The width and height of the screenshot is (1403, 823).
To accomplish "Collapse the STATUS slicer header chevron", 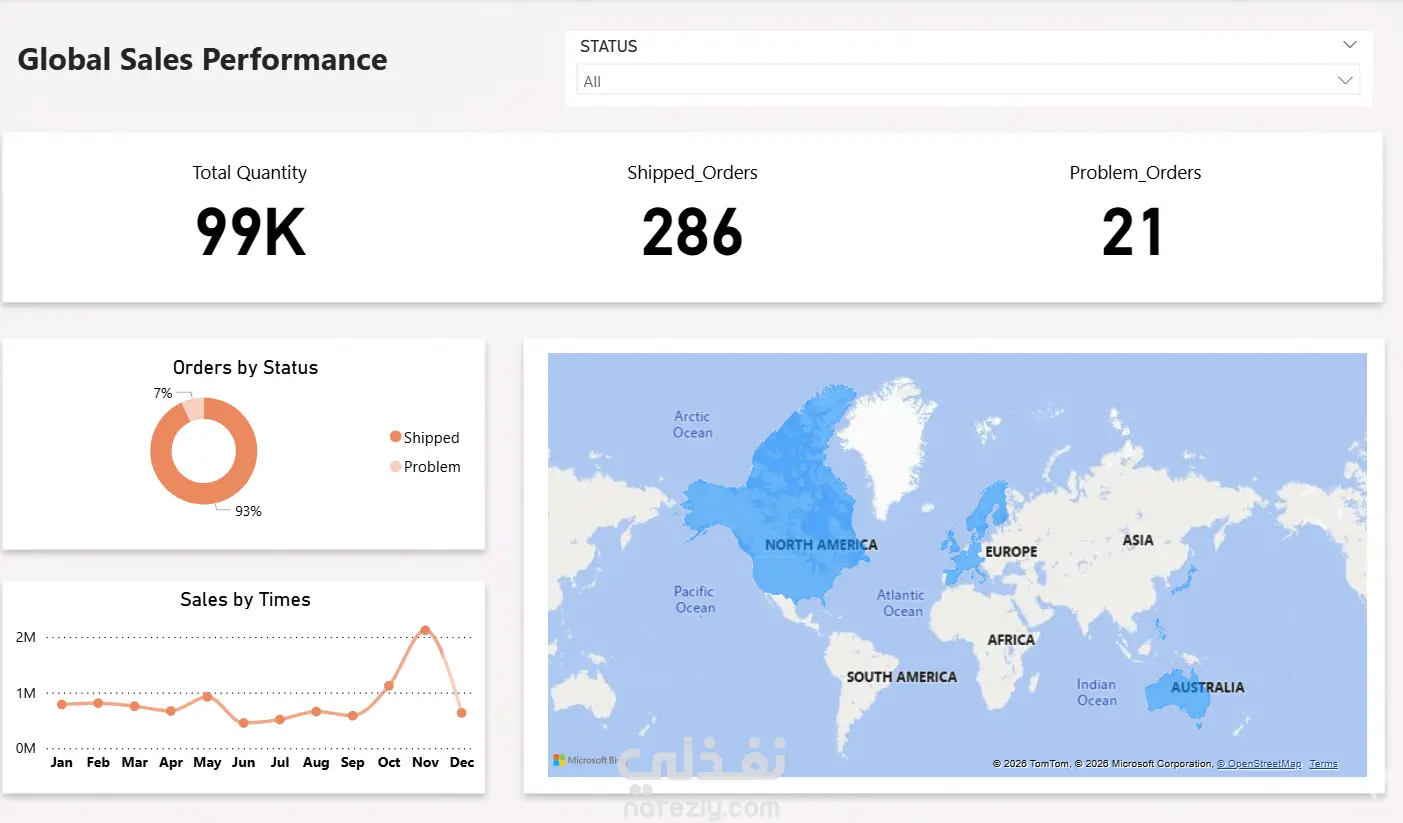I will (x=1349, y=45).
